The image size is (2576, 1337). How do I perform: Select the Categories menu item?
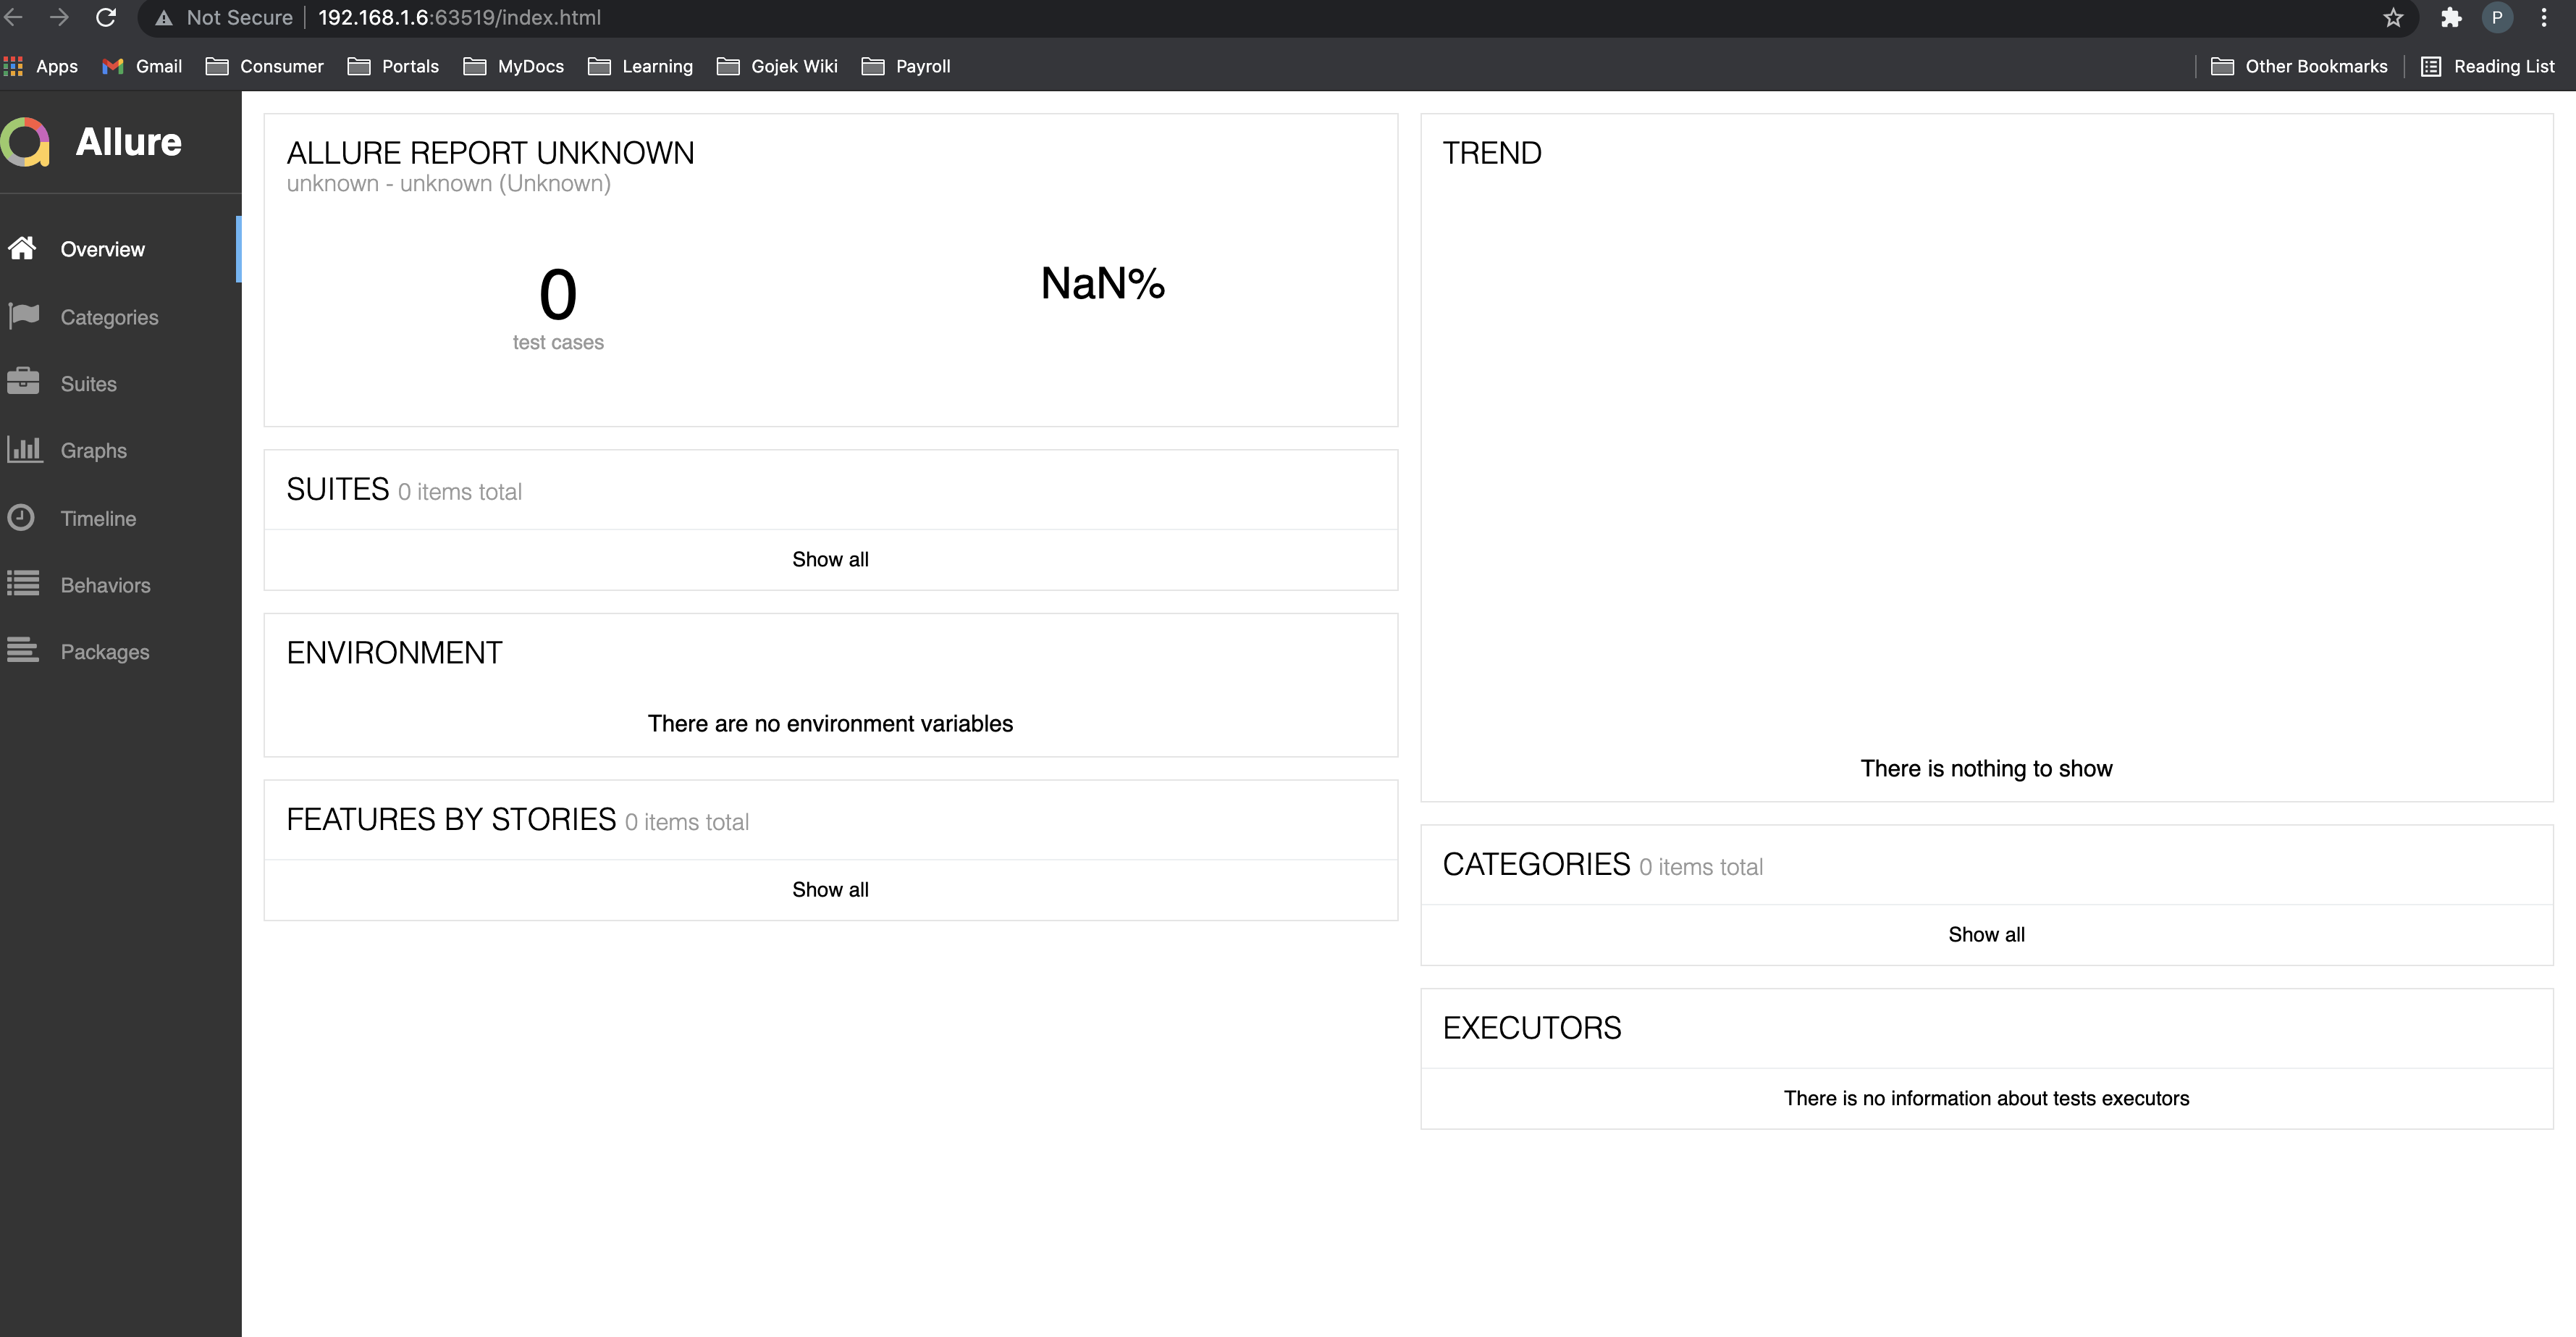[x=109, y=317]
